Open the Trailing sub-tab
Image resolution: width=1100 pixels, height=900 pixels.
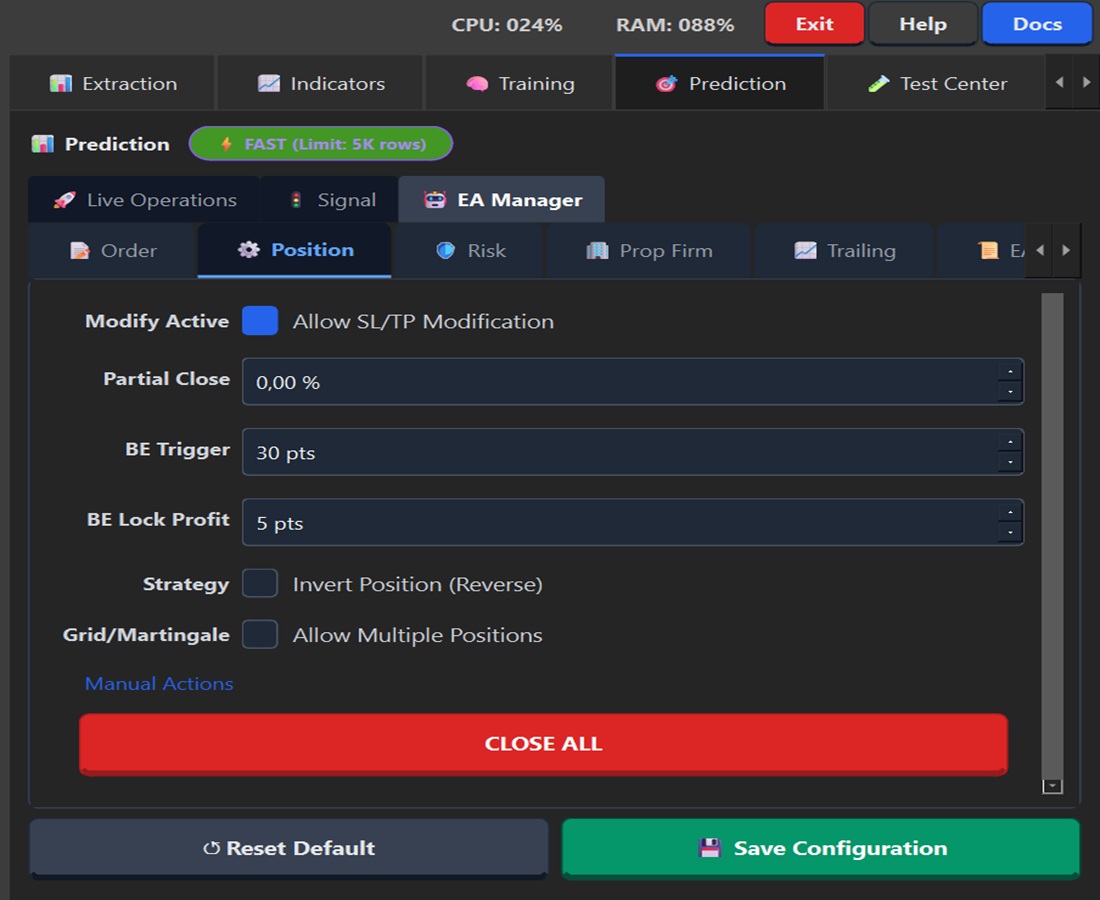click(844, 251)
